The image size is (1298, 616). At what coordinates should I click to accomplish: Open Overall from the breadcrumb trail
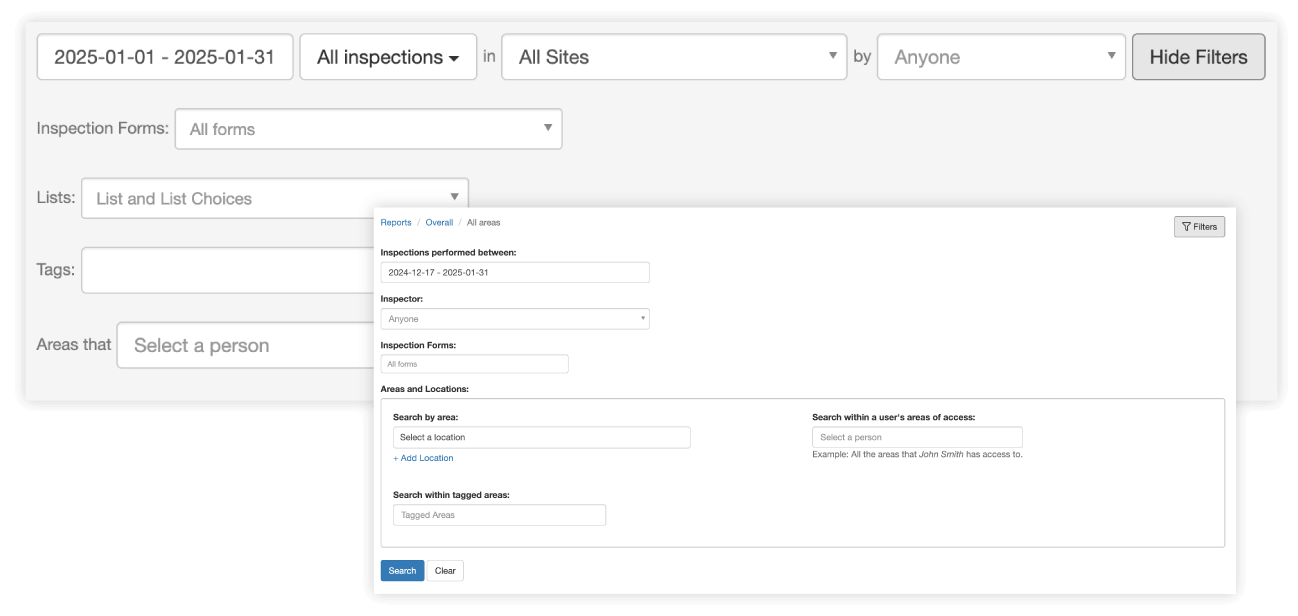click(439, 222)
